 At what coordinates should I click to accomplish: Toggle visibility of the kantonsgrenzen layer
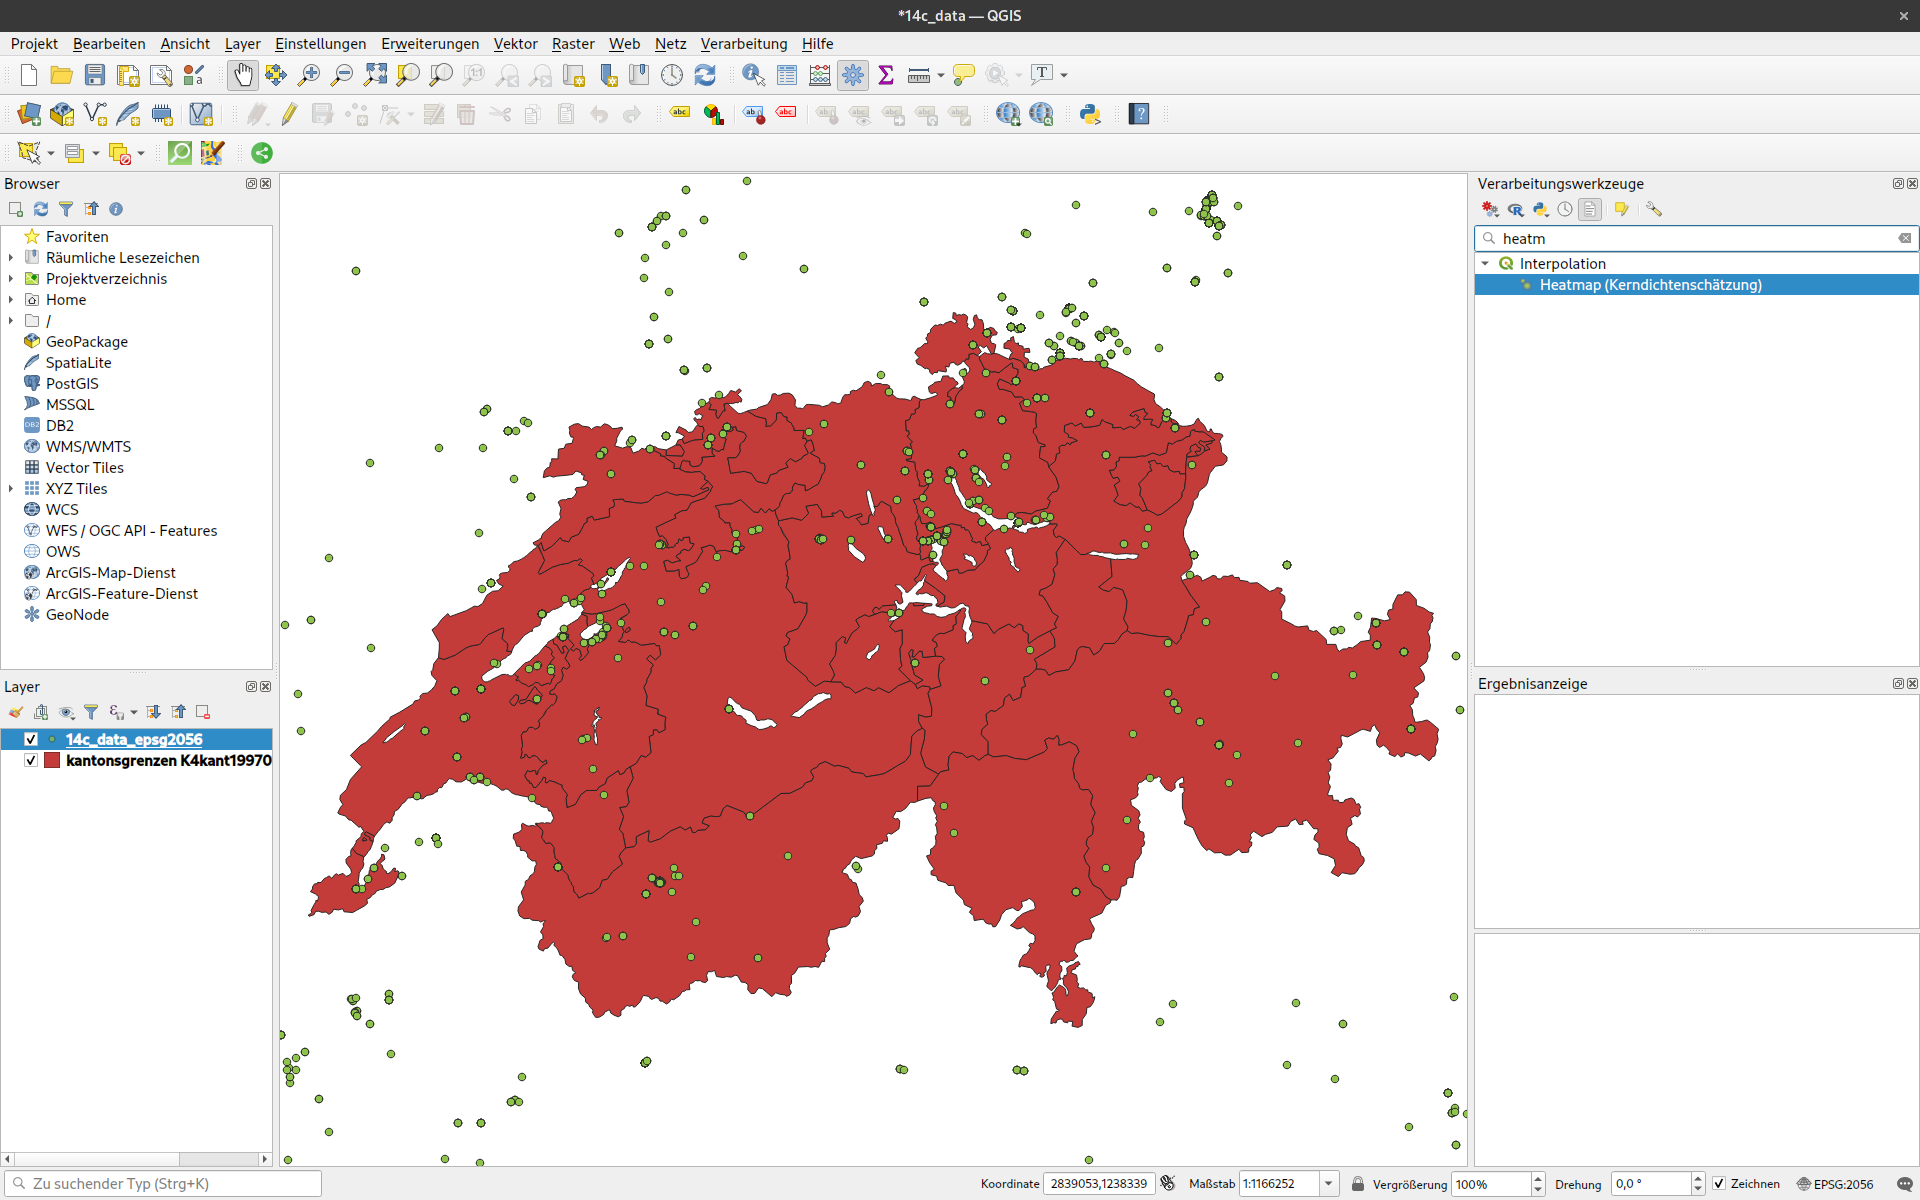tap(31, 760)
